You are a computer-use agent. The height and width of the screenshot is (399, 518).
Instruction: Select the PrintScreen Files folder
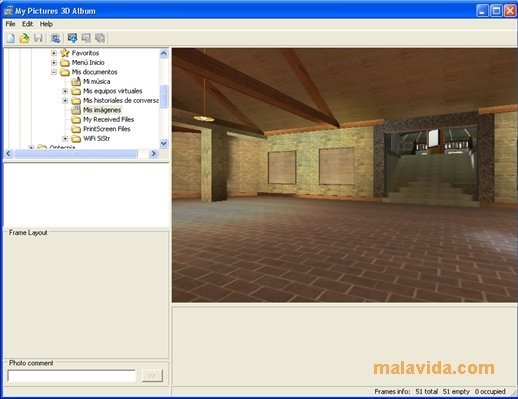click(107, 129)
